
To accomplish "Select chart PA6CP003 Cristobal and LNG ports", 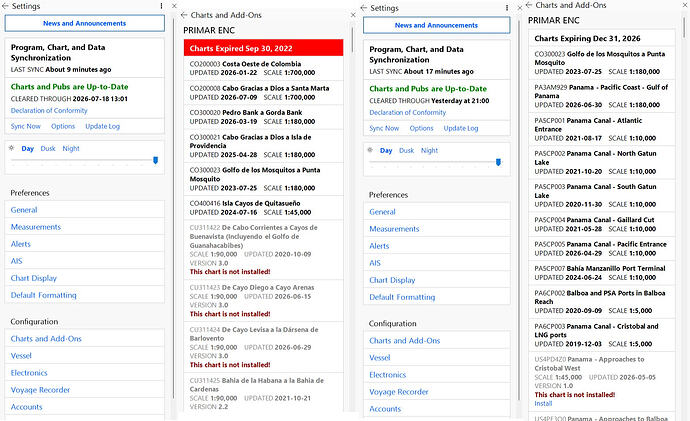I will [602, 335].
